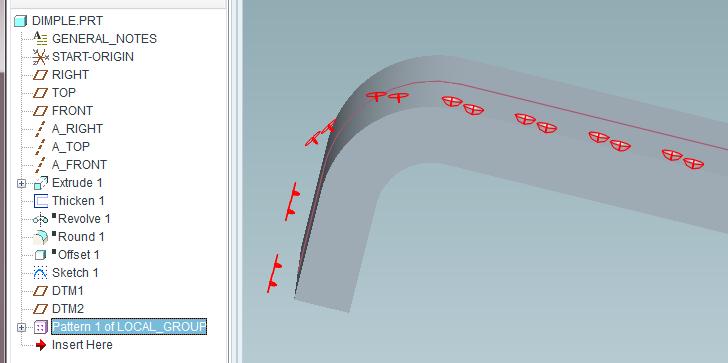Click the Pattern 1 group icon
Viewport: 728px width, 363px height.
[x=41, y=327]
